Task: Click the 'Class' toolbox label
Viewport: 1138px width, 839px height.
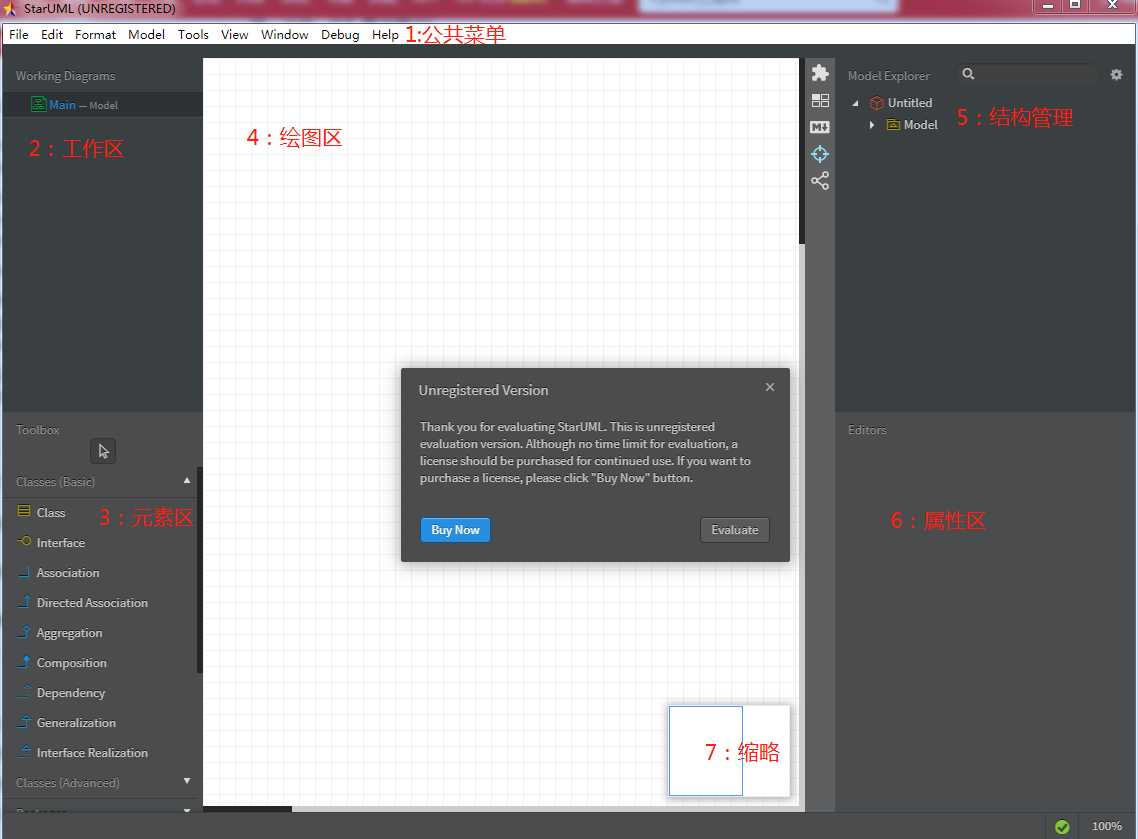Action: (x=51, y=512)
